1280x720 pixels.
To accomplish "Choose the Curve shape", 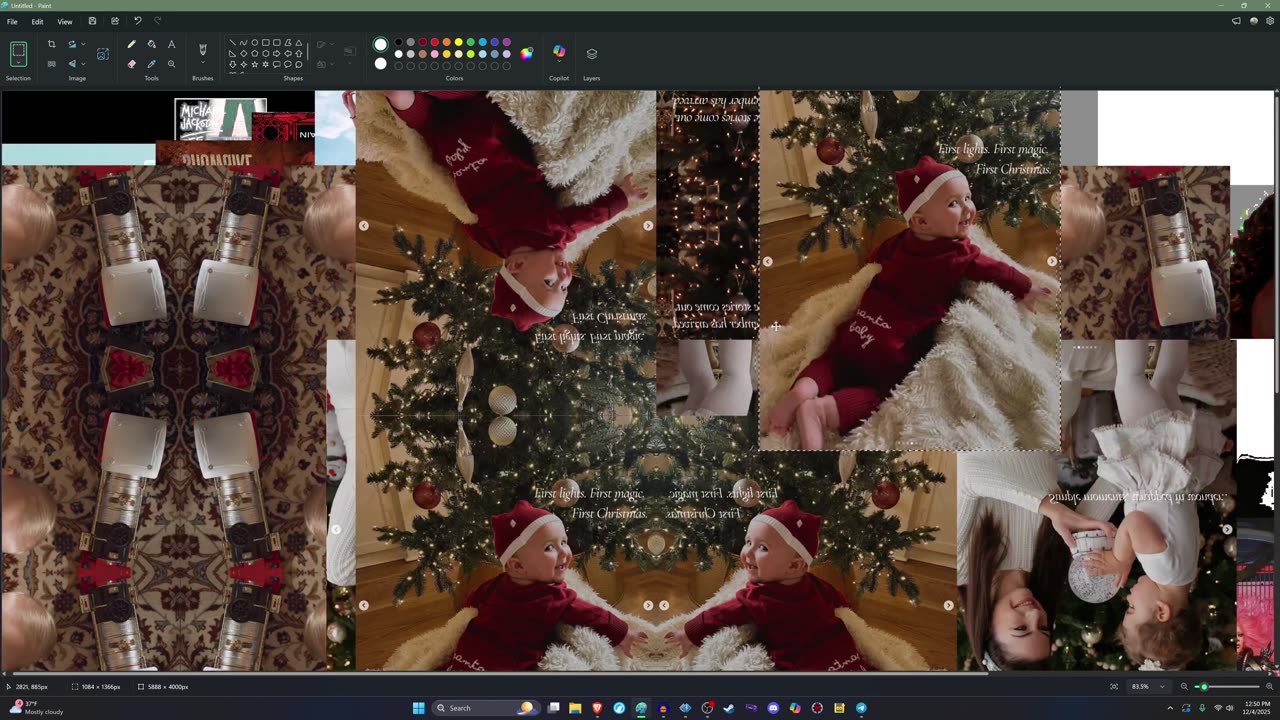I will [x=244, y=43].
